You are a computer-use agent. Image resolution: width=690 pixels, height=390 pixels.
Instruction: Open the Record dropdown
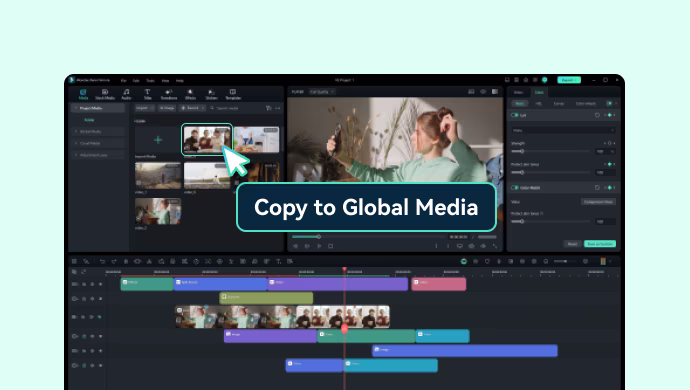click(x=193, y=108)
